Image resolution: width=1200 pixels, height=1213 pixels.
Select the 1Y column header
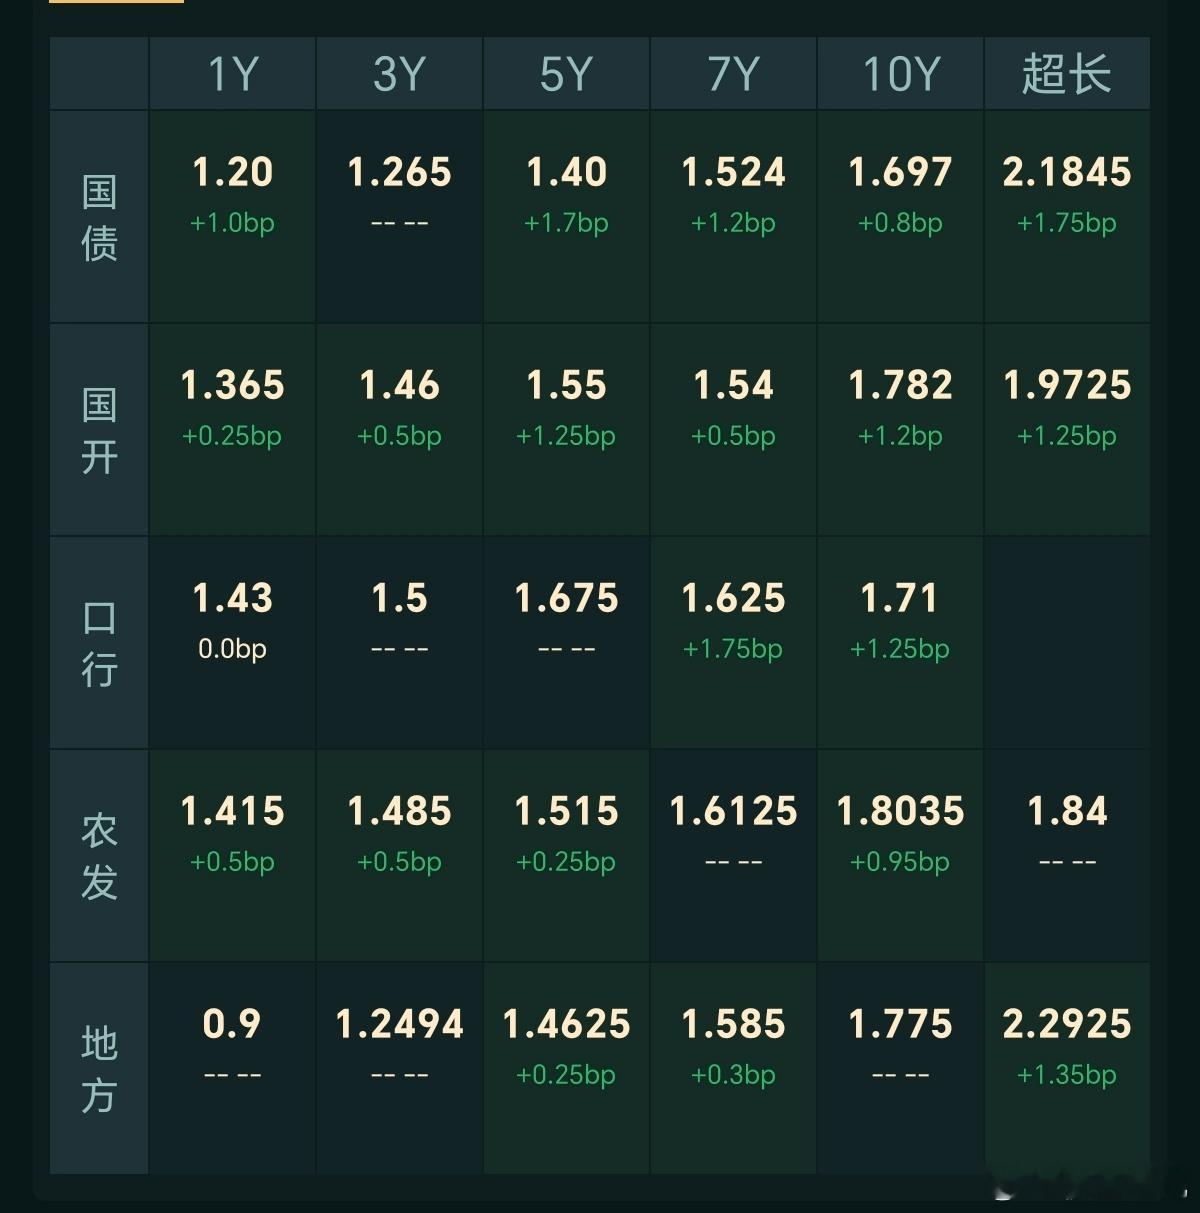pyautogui.click(x=232, y=74)
